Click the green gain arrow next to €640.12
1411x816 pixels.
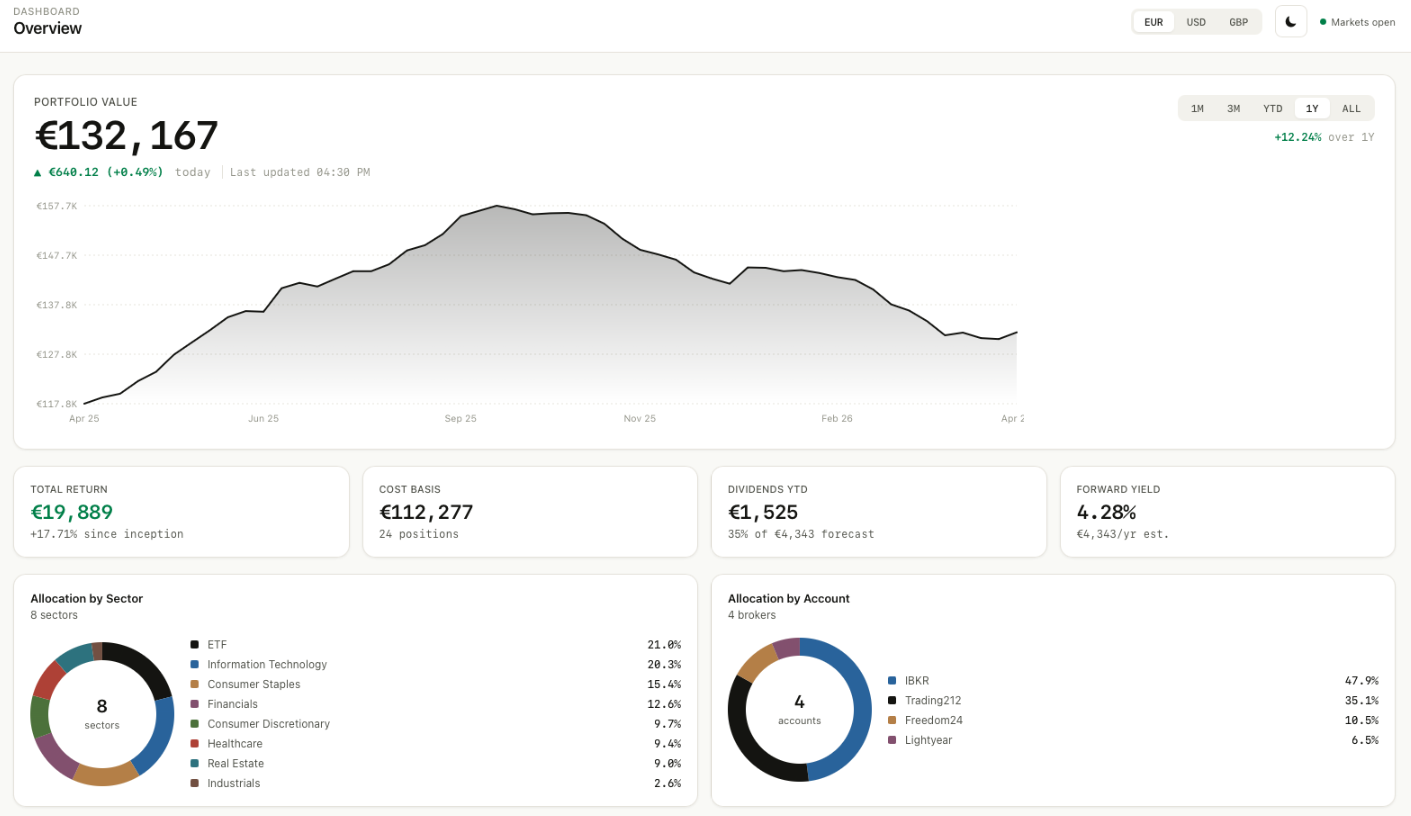pyautogui.click(x=36, y=171)
